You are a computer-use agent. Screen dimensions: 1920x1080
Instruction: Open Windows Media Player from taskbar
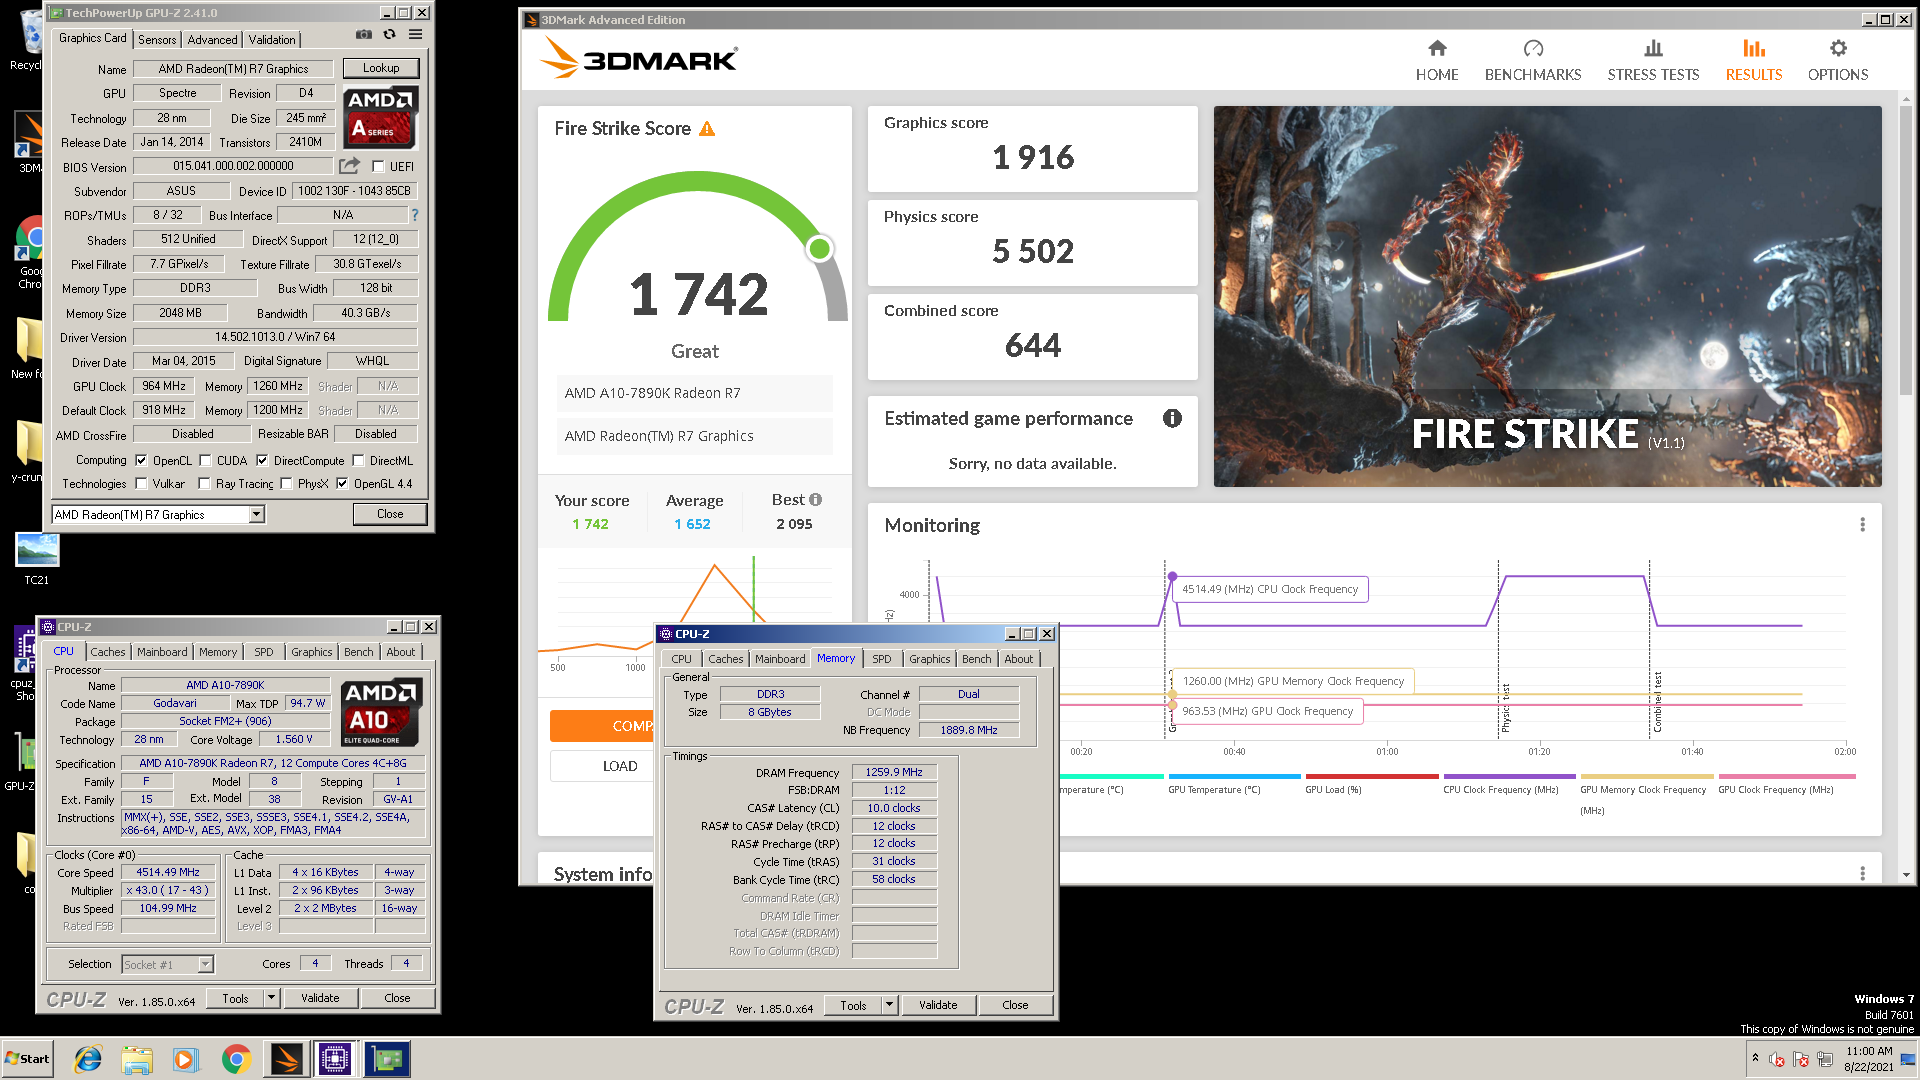[186, 1059]
